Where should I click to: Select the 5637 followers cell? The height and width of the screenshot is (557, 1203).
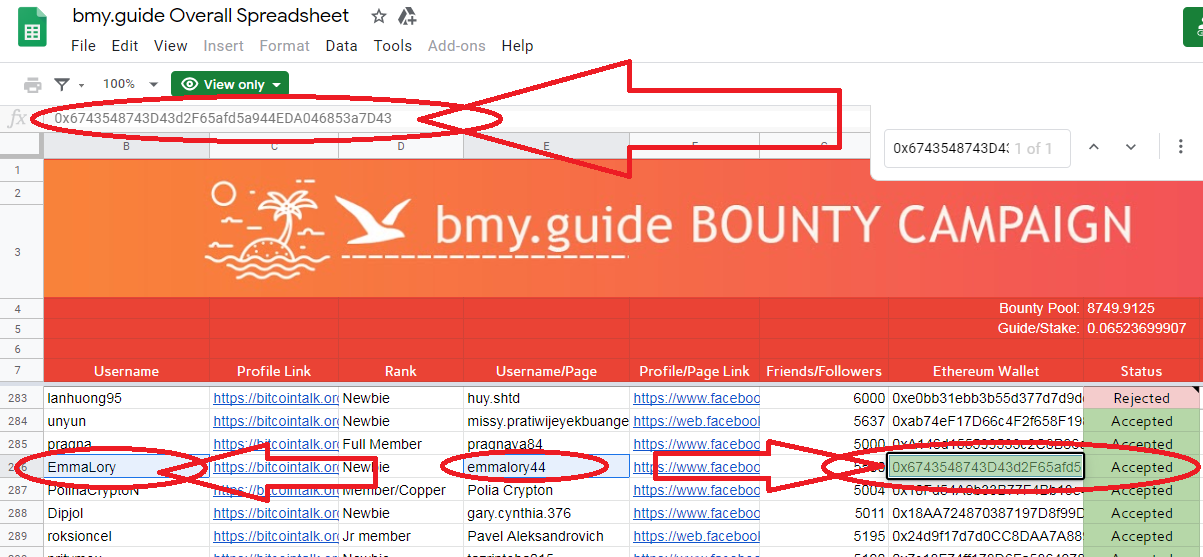[824, 421]
